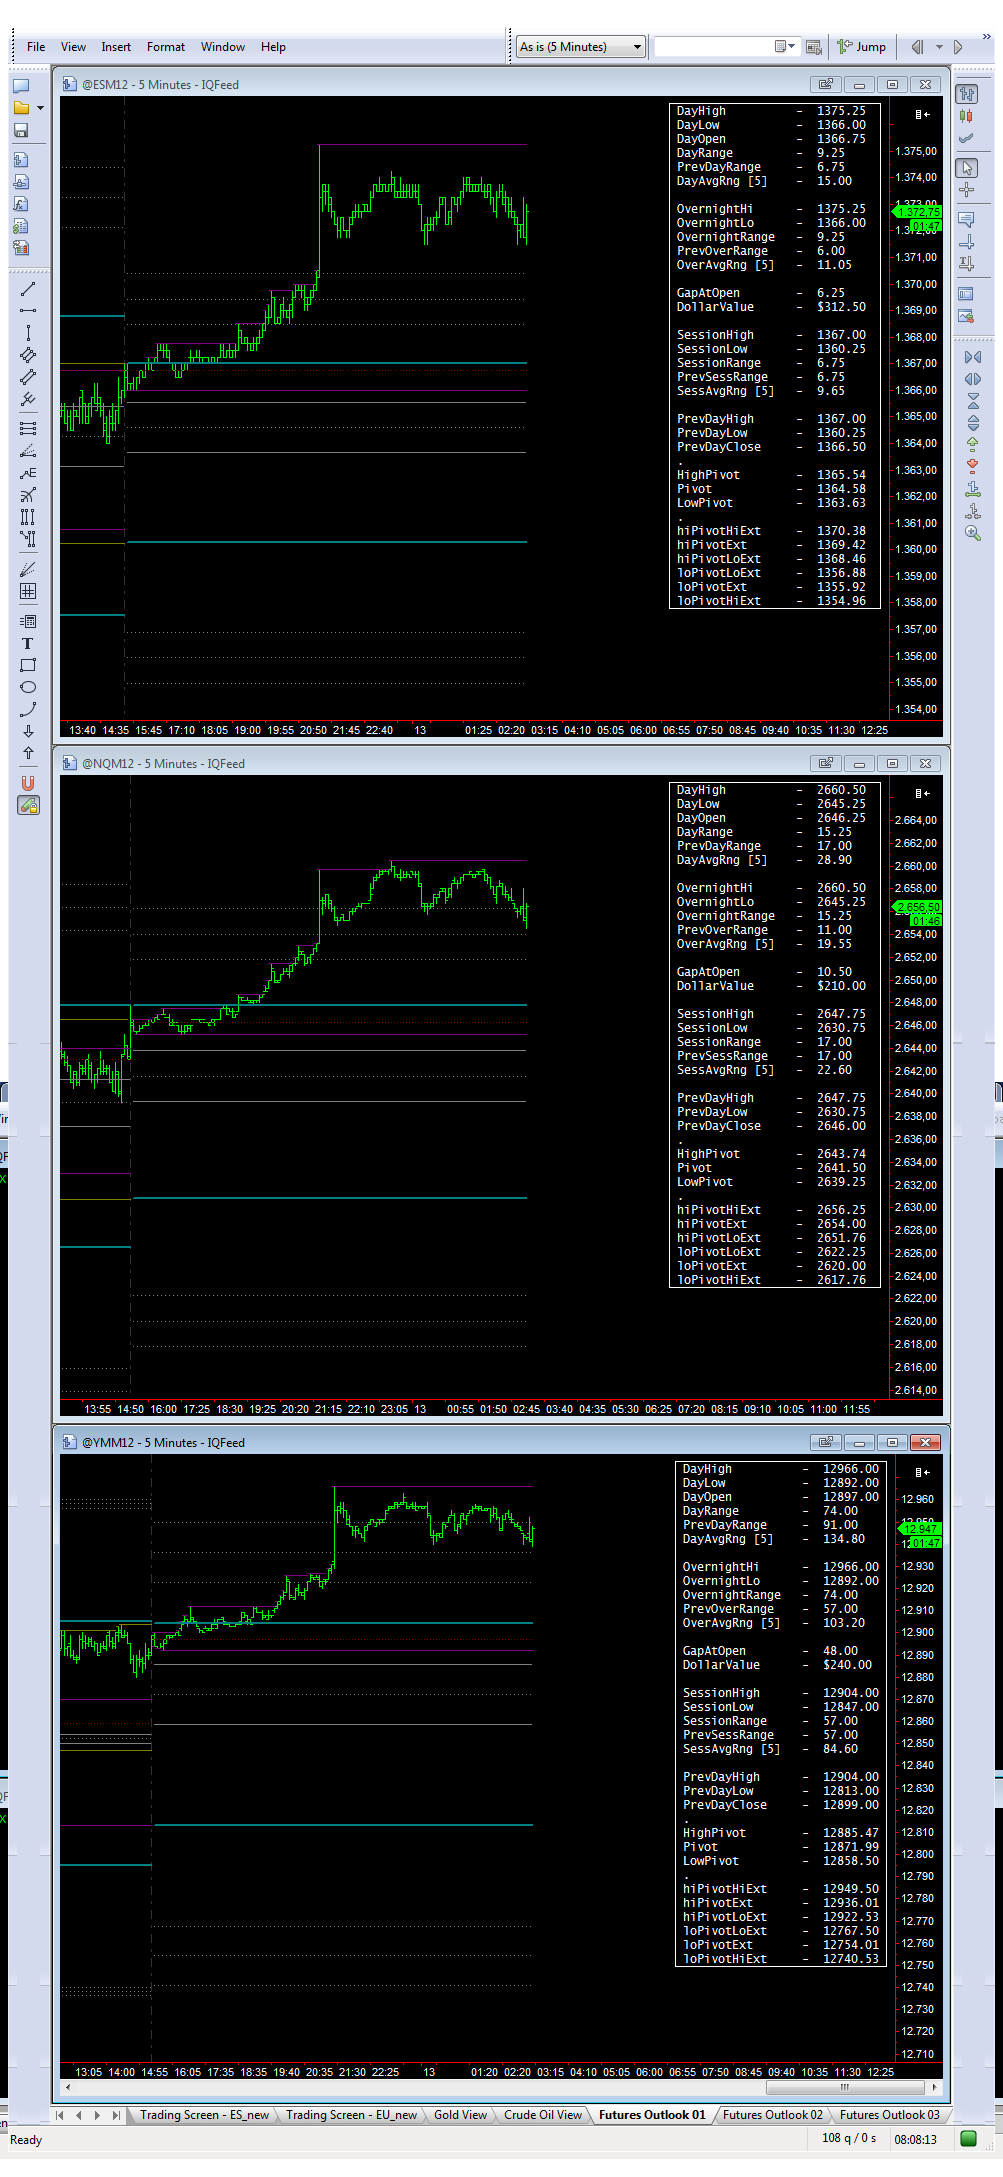This screenshot has height=2177, width=1003.
Task: Click the green up arrow shift icon
Action: click(973, 445)
